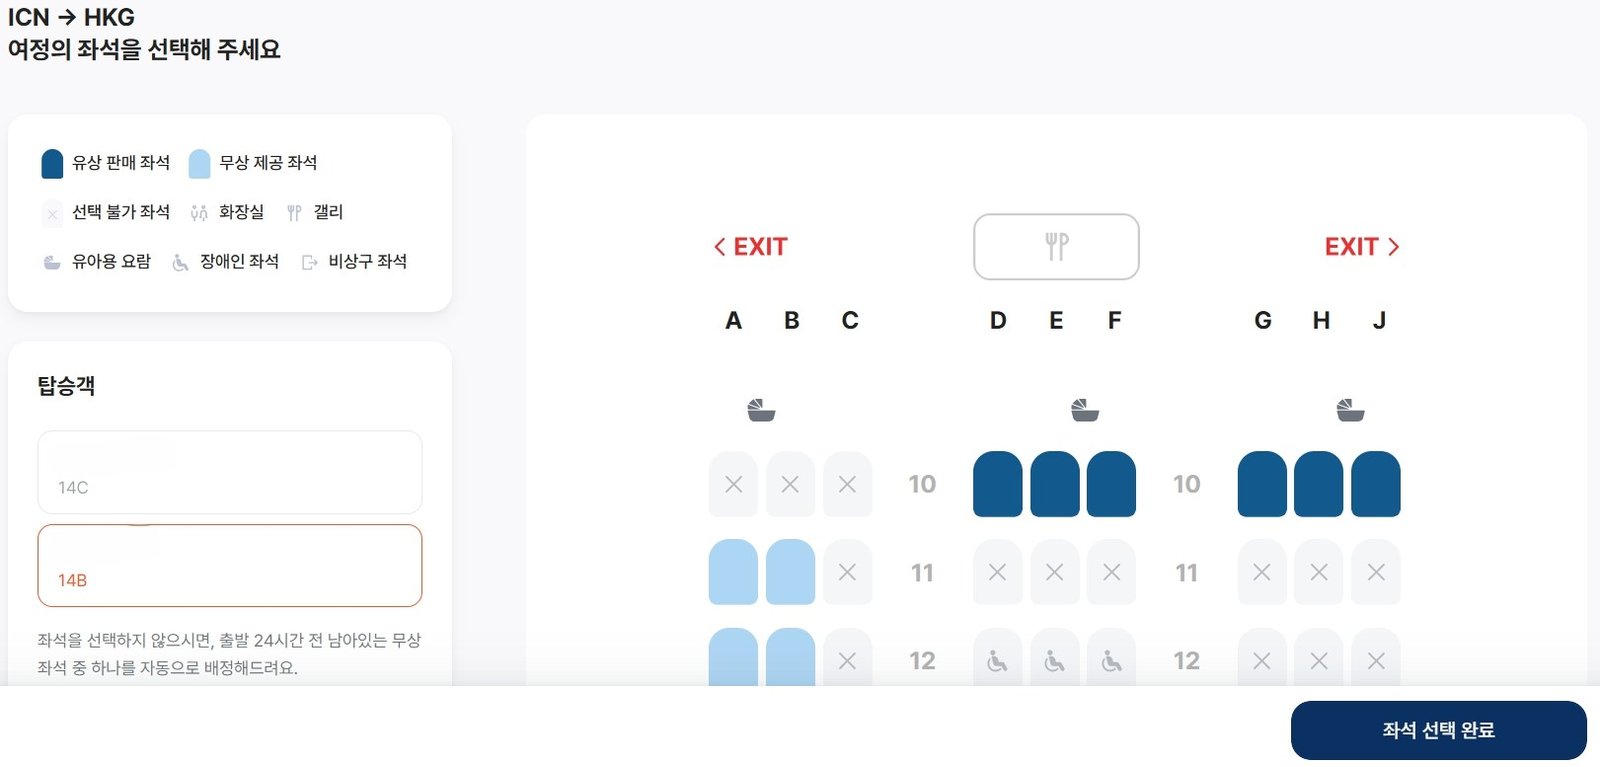Click dark blue 유상 판매 좌석 legend swatch
1600x767 pixels.
pyautogui.click(x=52, y=163)
